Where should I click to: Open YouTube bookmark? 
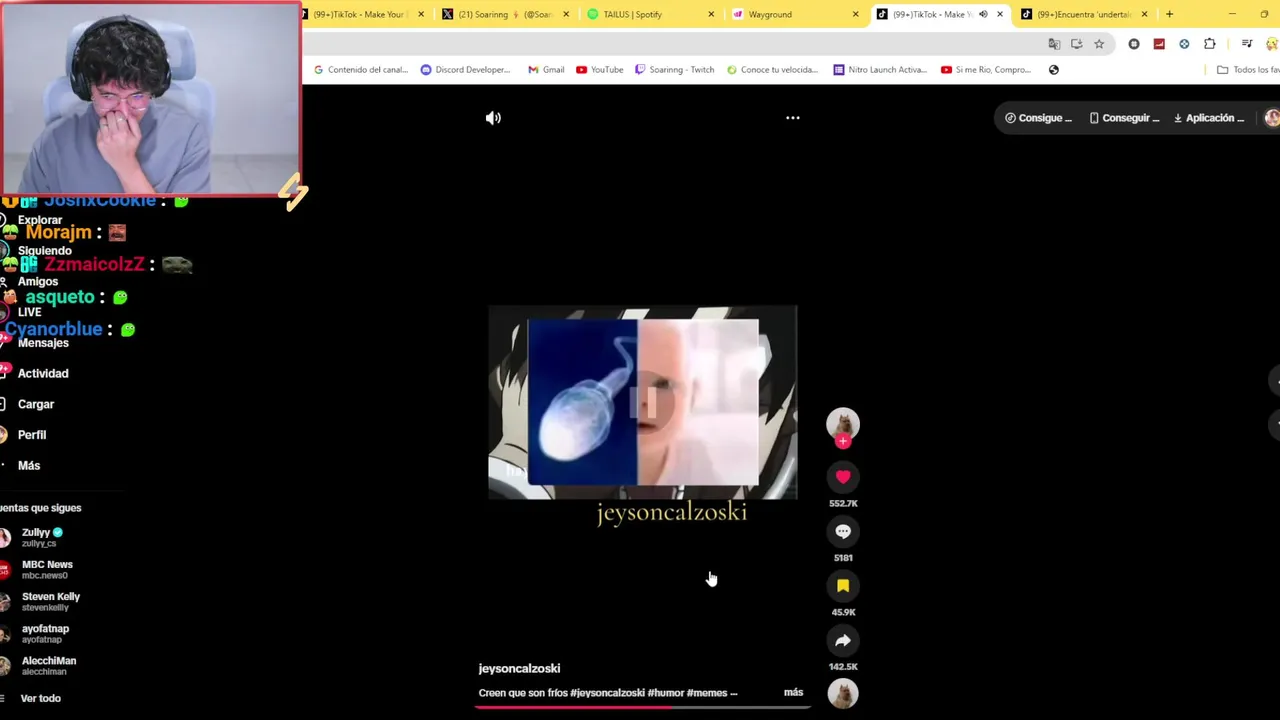tap(599, 70)
